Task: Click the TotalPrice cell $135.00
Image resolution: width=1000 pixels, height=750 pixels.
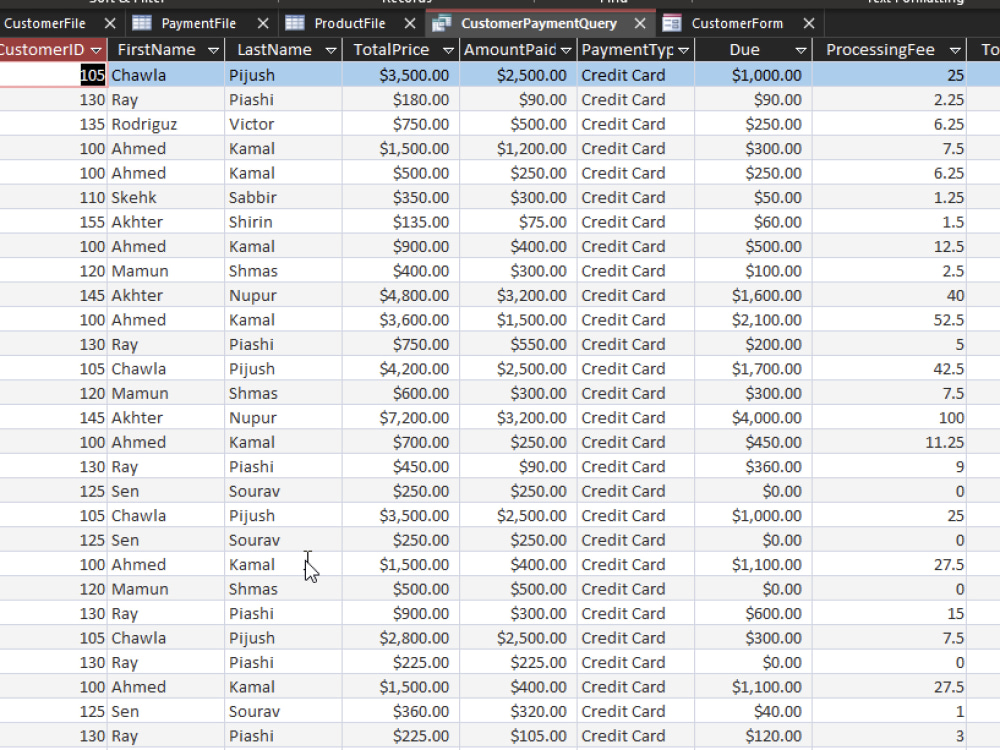Action: 401,222
